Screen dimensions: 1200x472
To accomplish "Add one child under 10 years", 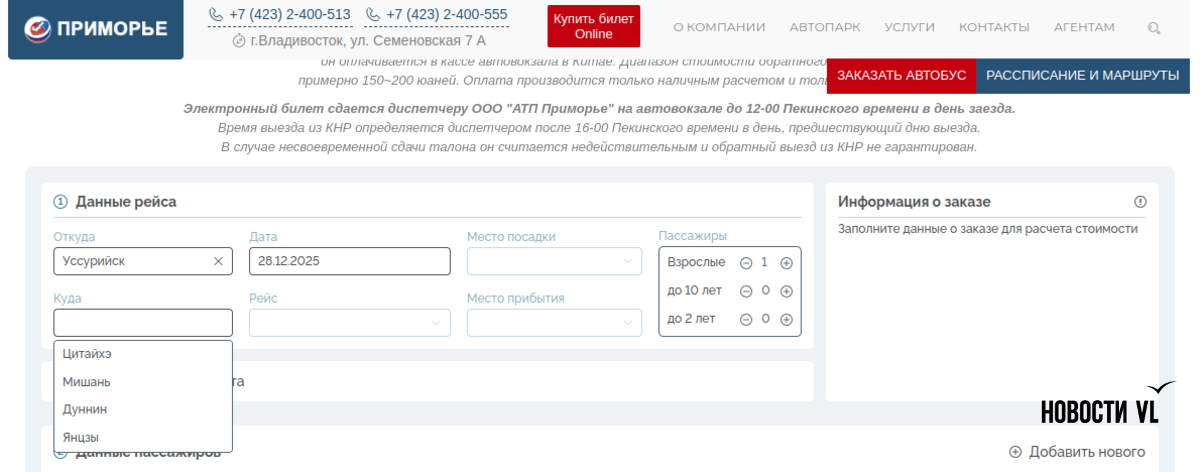I will pyautogui.click(x=786, y=291).
